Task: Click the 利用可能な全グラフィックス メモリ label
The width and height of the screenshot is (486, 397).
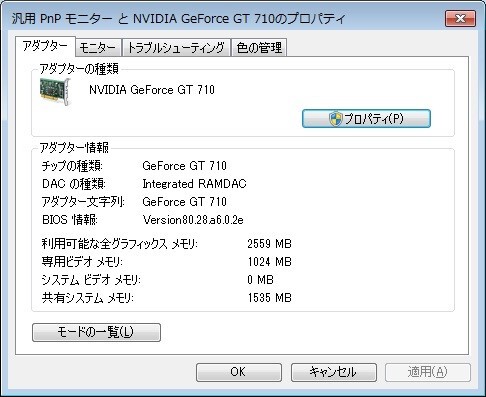Action: tap(120, 244)
